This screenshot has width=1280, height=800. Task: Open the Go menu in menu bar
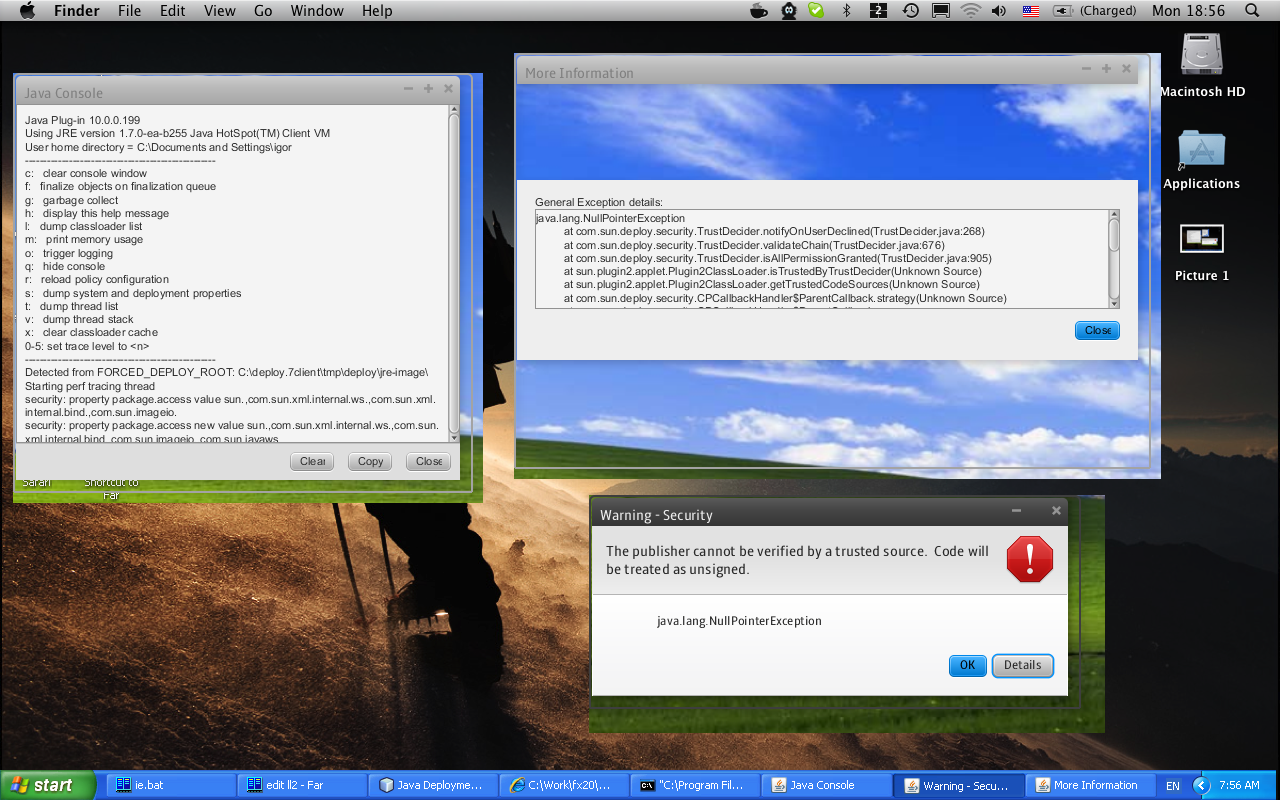tap(263, 11)
